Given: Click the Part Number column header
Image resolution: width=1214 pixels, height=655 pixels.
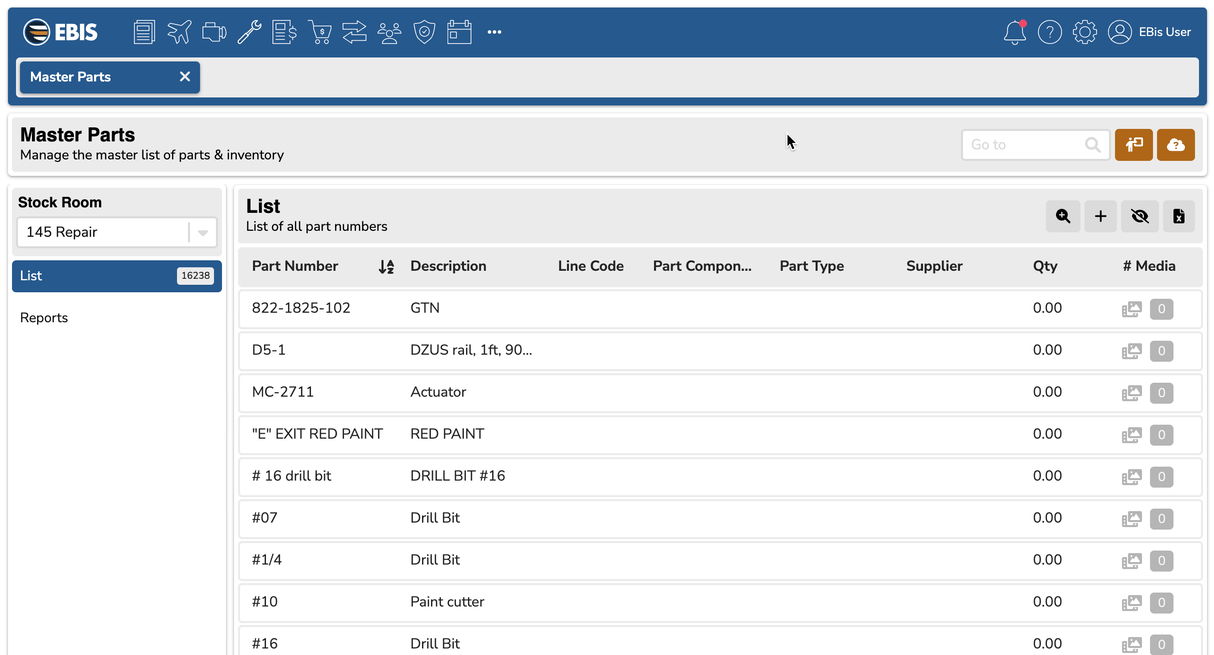Looking at the screenshot, I should [295, 266].
